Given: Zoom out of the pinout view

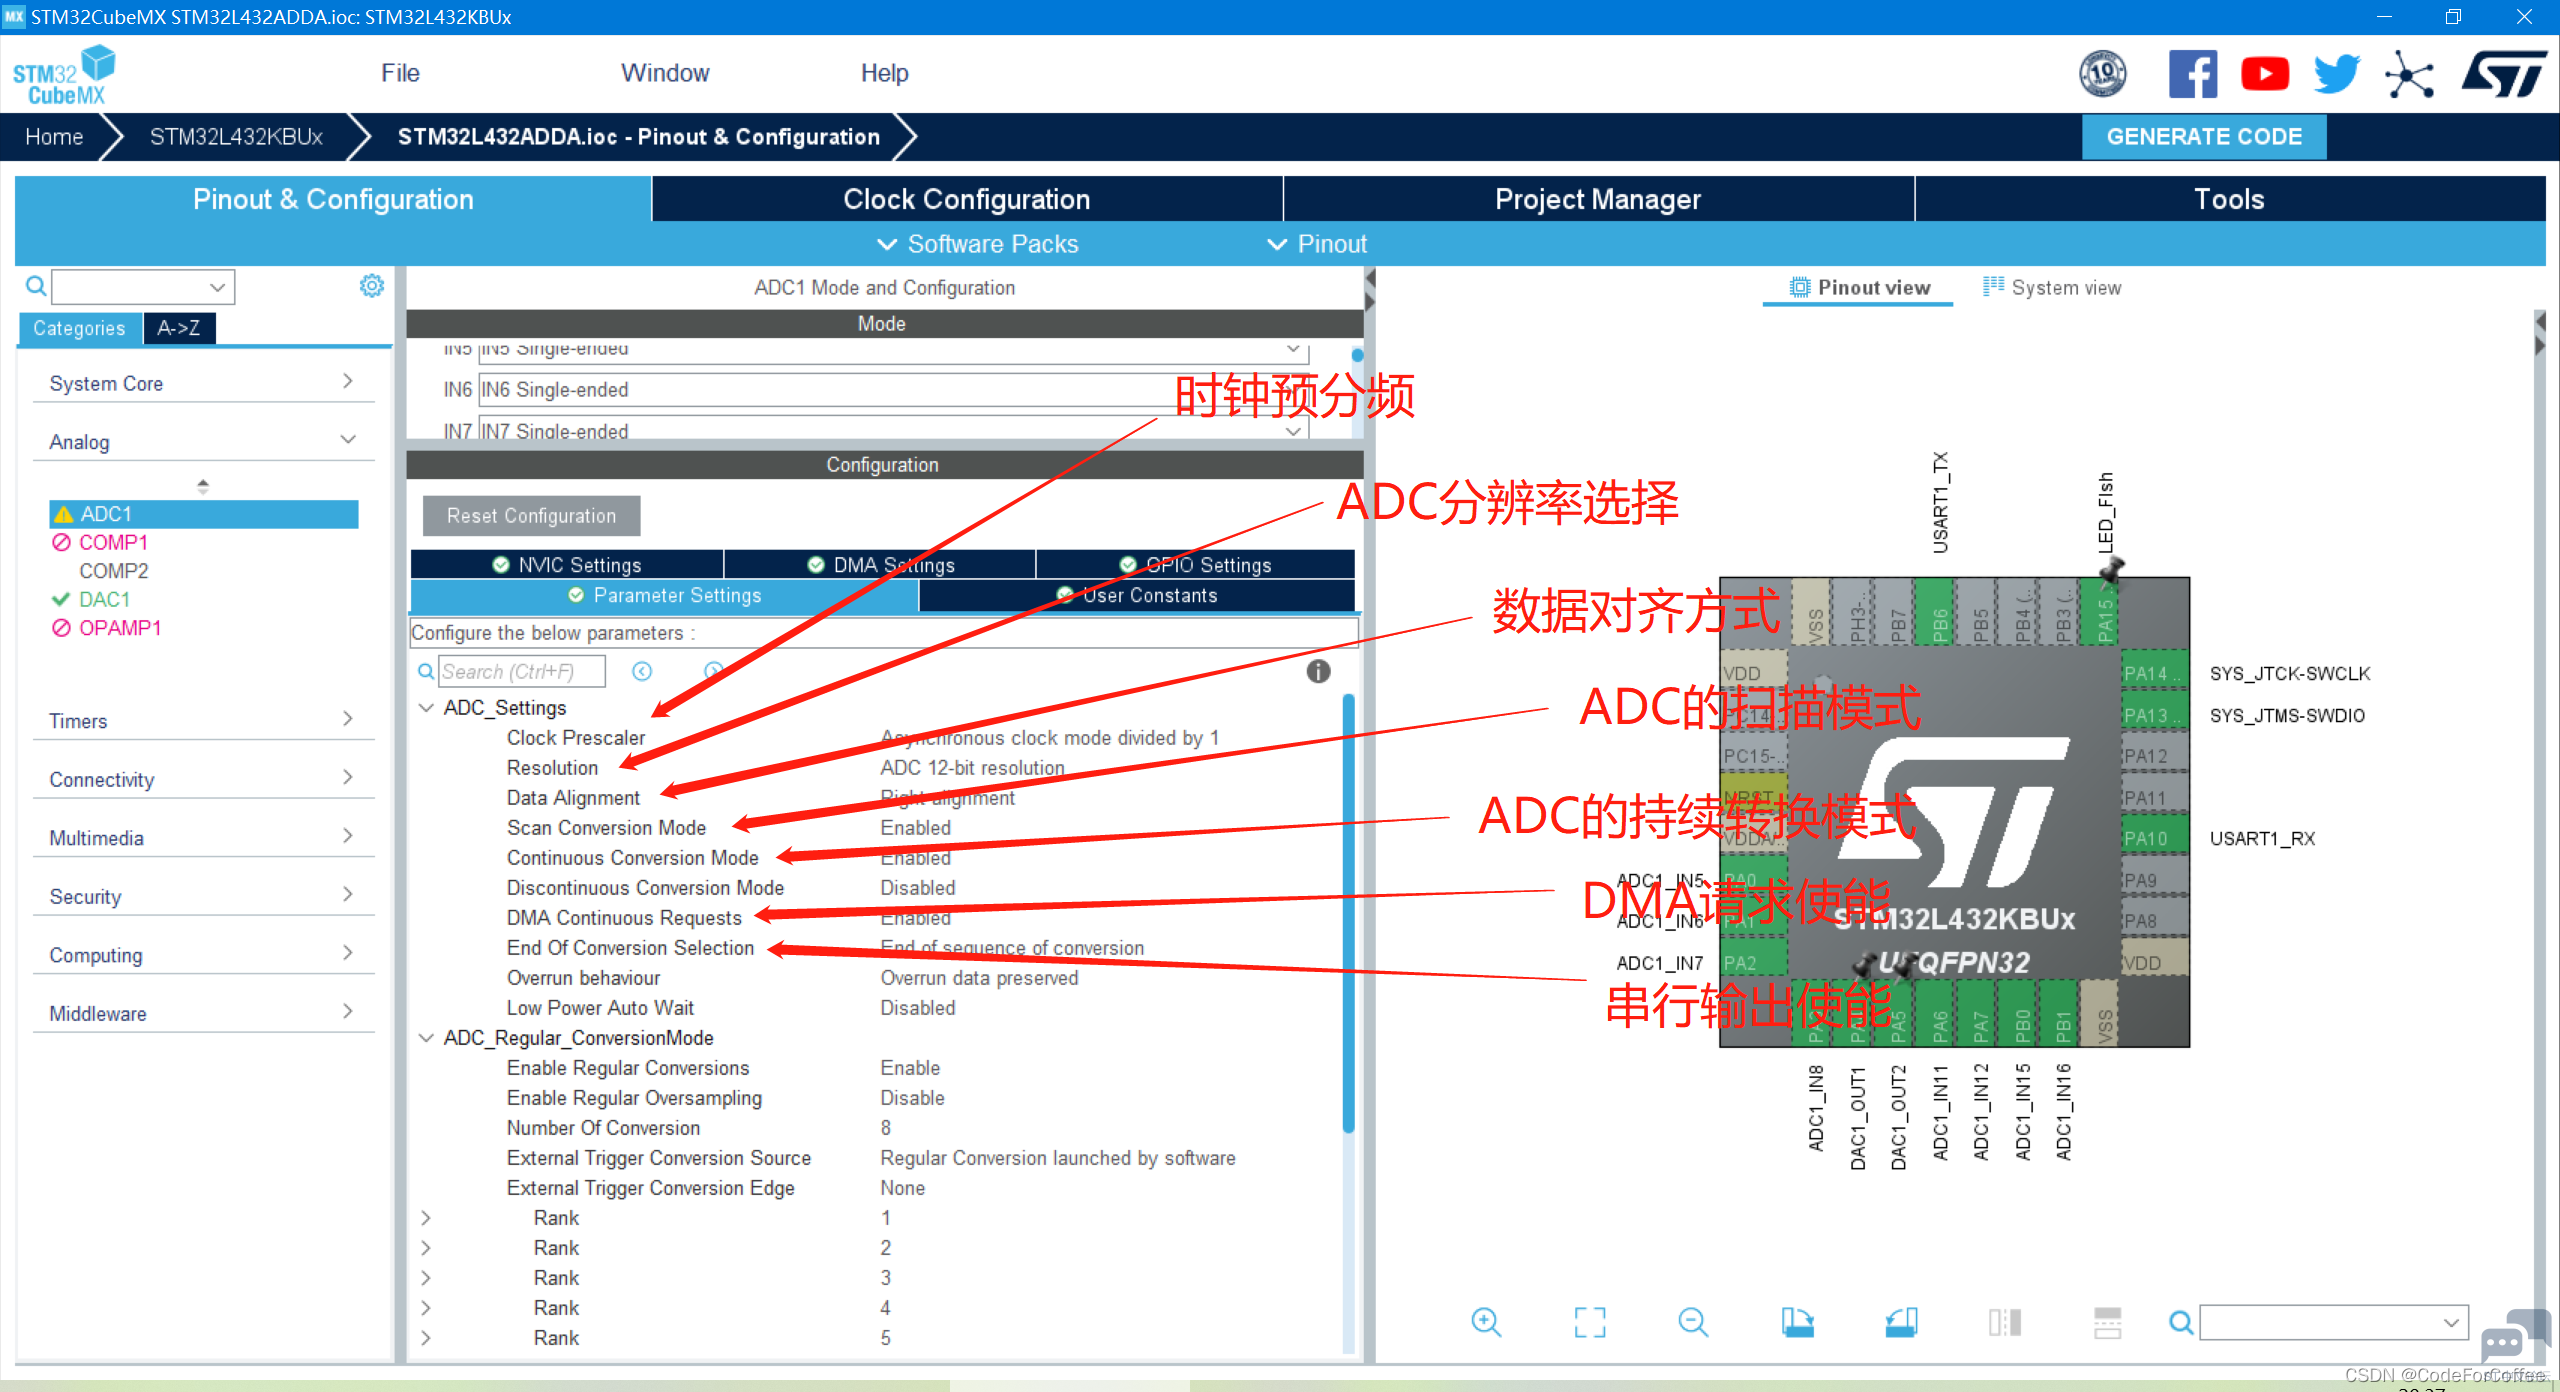Looking at the screenshot, I should coord(1693,1323).
